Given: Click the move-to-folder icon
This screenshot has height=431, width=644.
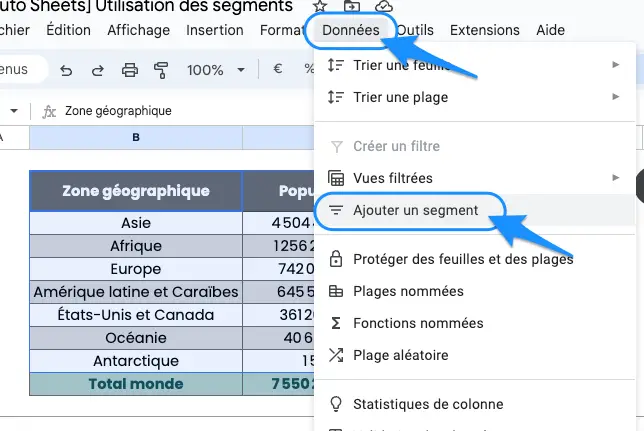Looking at the screenshot, I should [x=352, y=6].
